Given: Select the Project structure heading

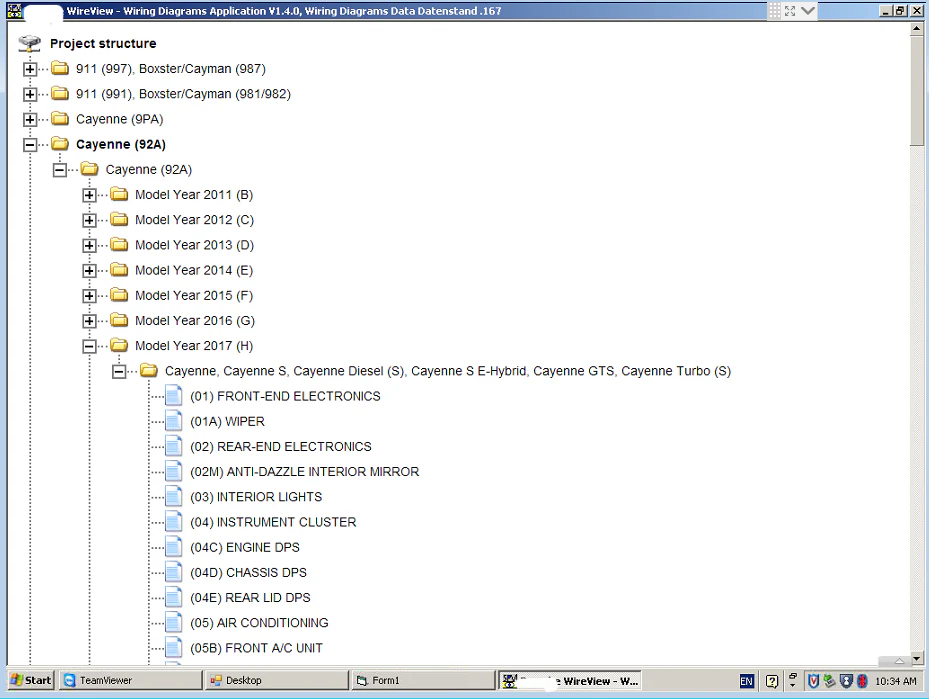Looking at the screenshot, I should click(103, 43).
